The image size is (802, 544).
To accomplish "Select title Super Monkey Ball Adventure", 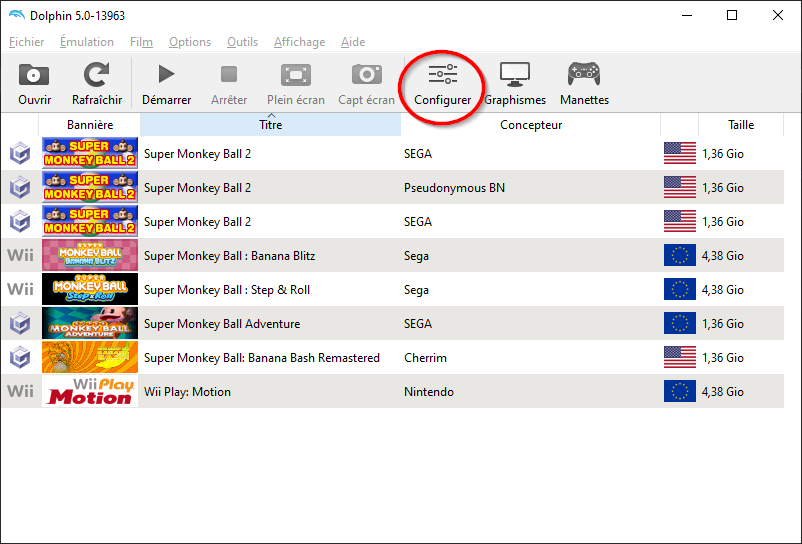I will pyautogui.click(x=222, y=324).
